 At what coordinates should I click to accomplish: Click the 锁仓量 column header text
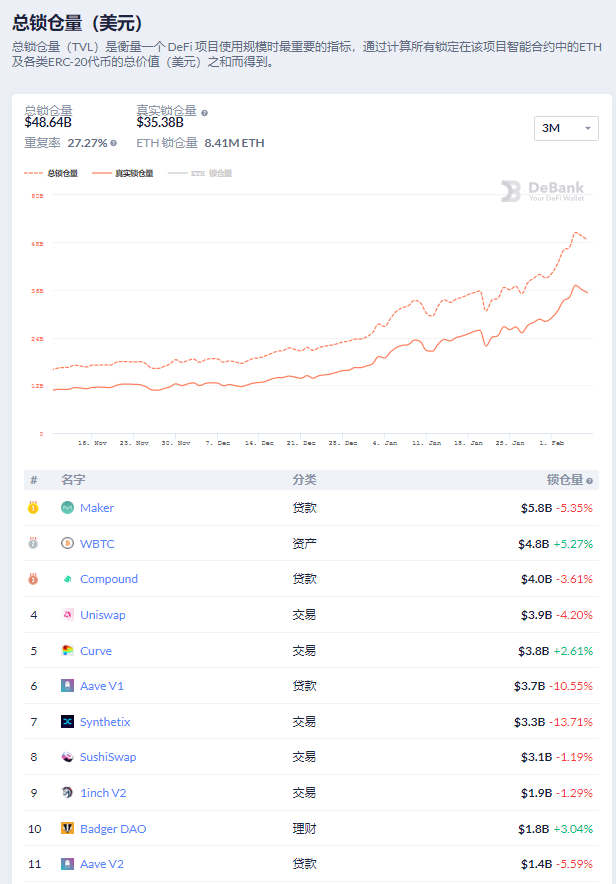(x=565, y=480)
